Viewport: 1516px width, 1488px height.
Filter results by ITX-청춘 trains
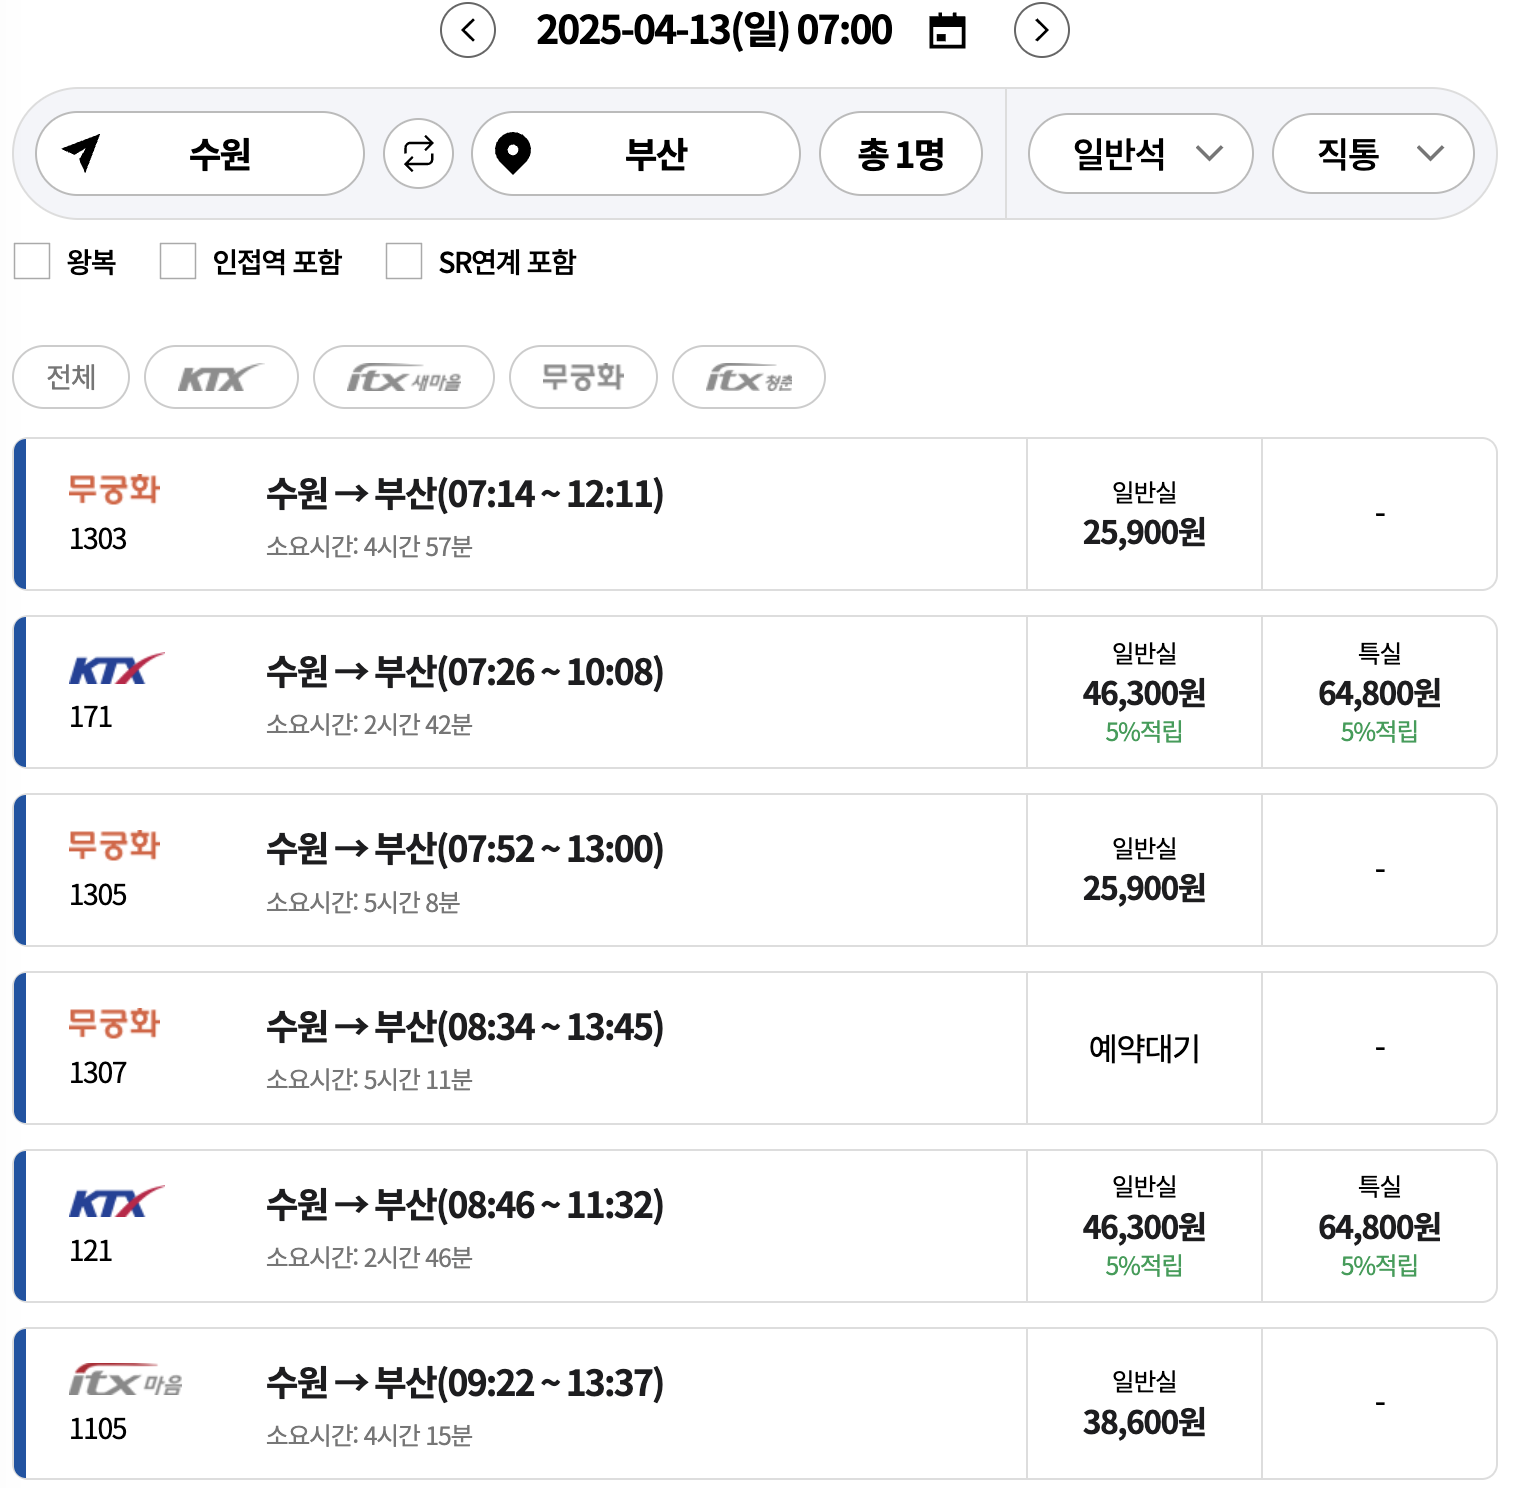coord(749,377)
